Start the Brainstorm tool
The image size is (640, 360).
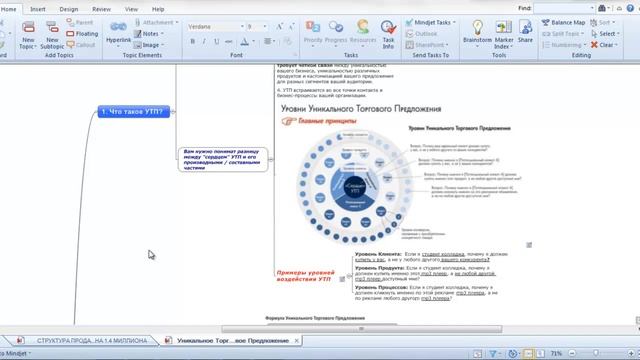tap(477, 33)
